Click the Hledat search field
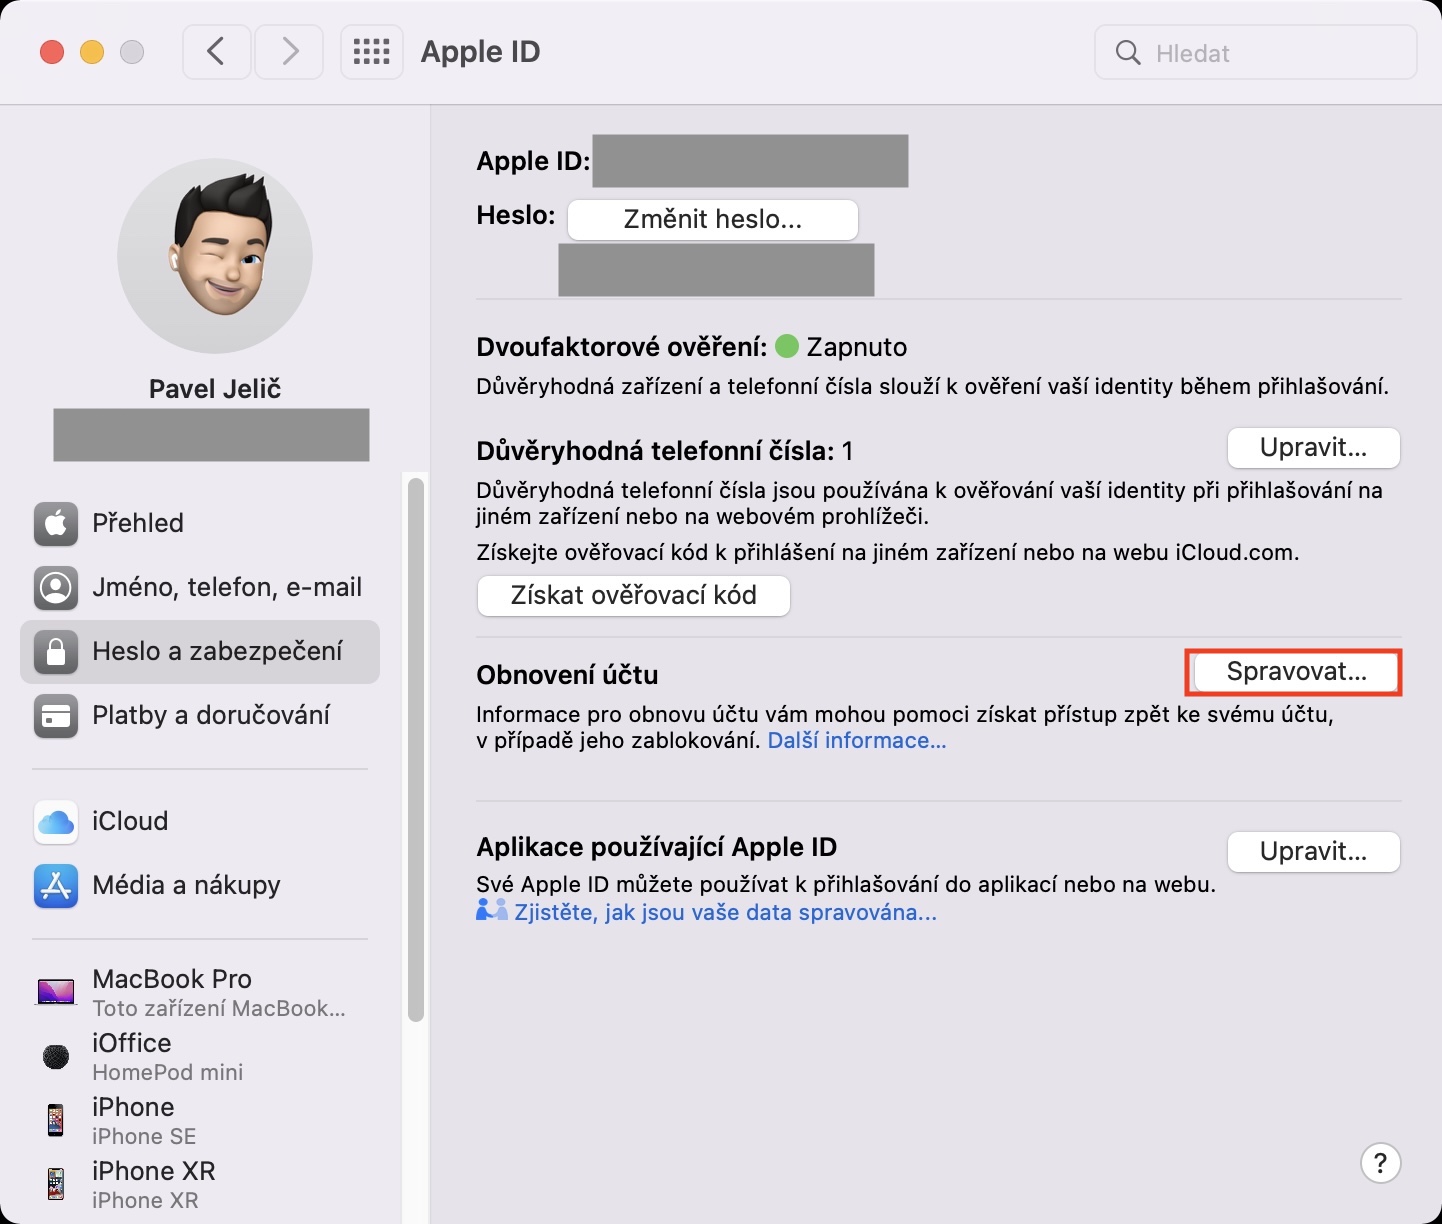The image size is (1442, 1224). (1270, 53)
